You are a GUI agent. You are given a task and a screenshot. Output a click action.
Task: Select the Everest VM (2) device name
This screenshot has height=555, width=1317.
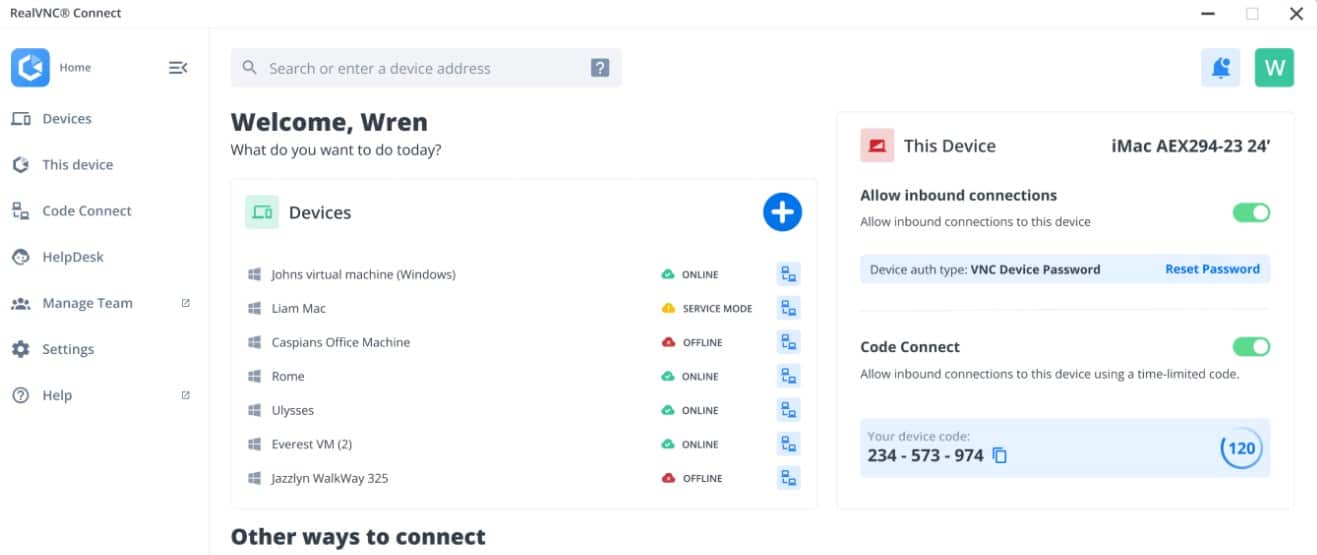312,444
